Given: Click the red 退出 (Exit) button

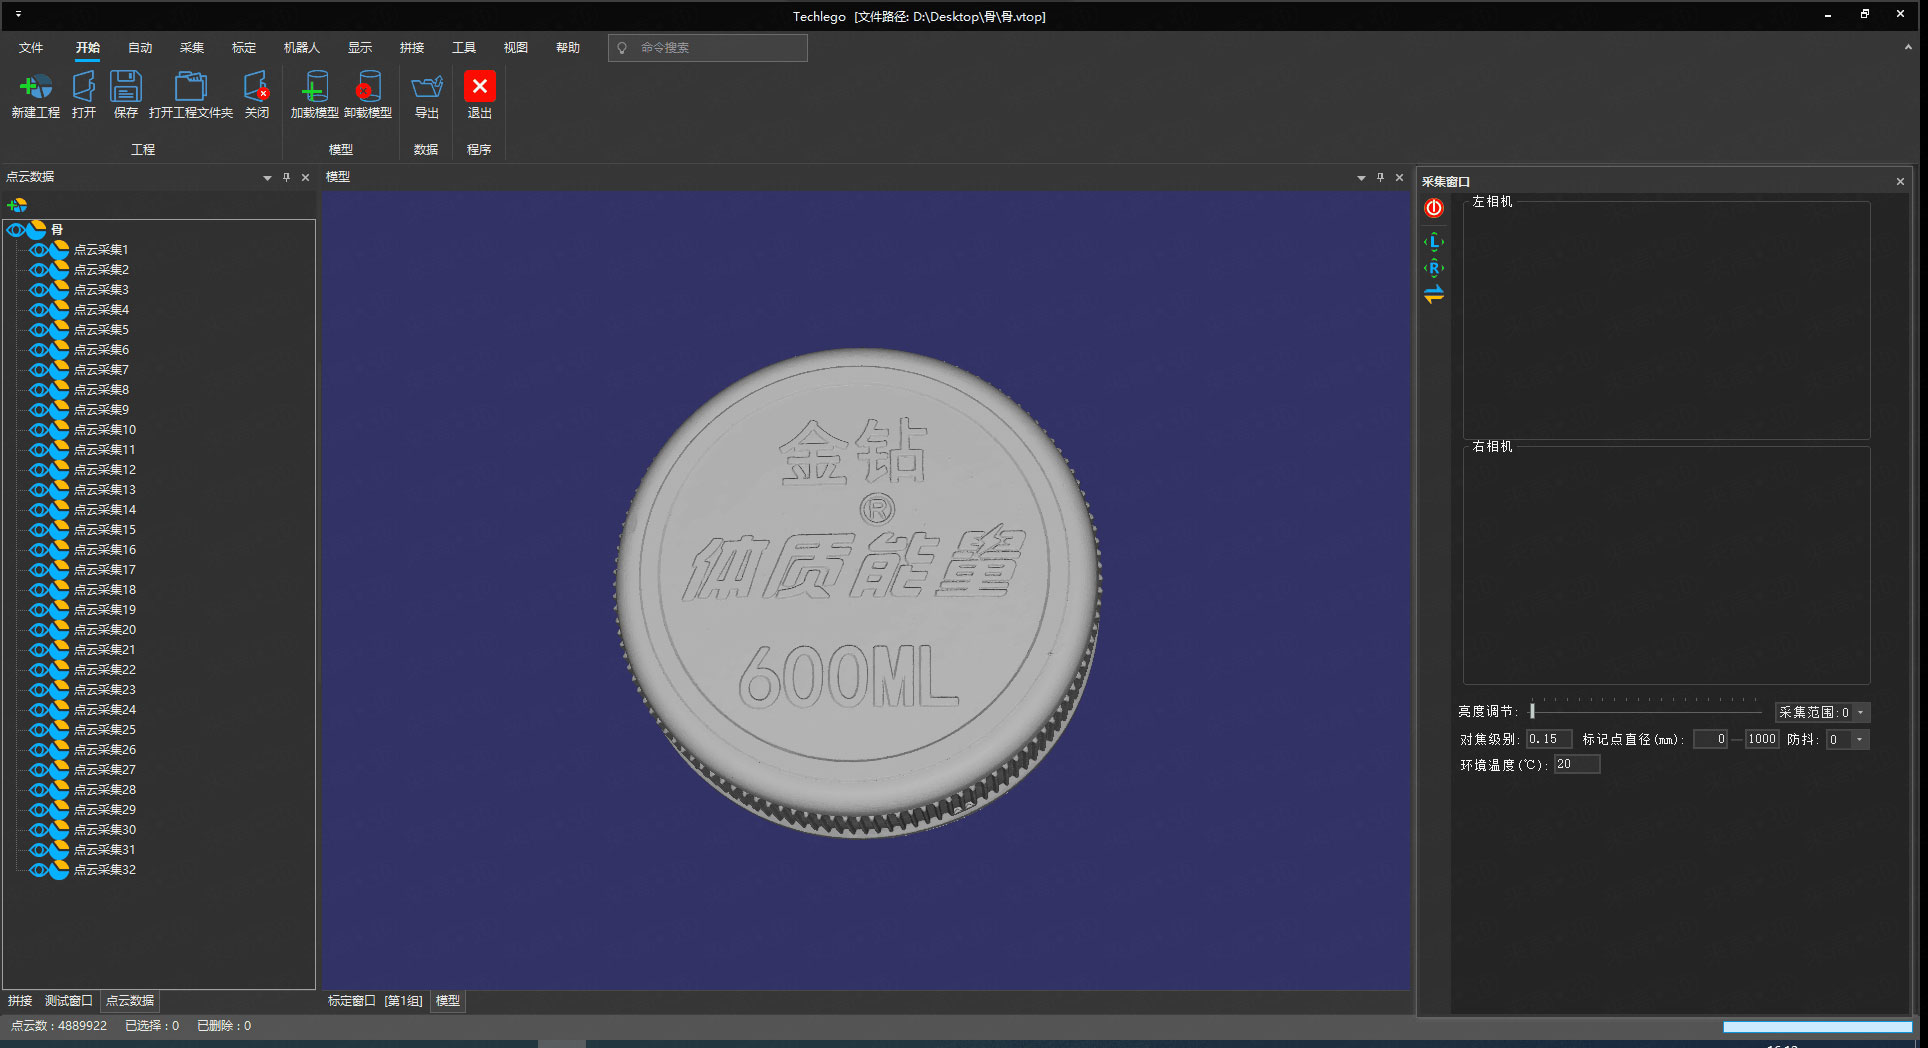Looking at the screenshot, I should [480, 87].
